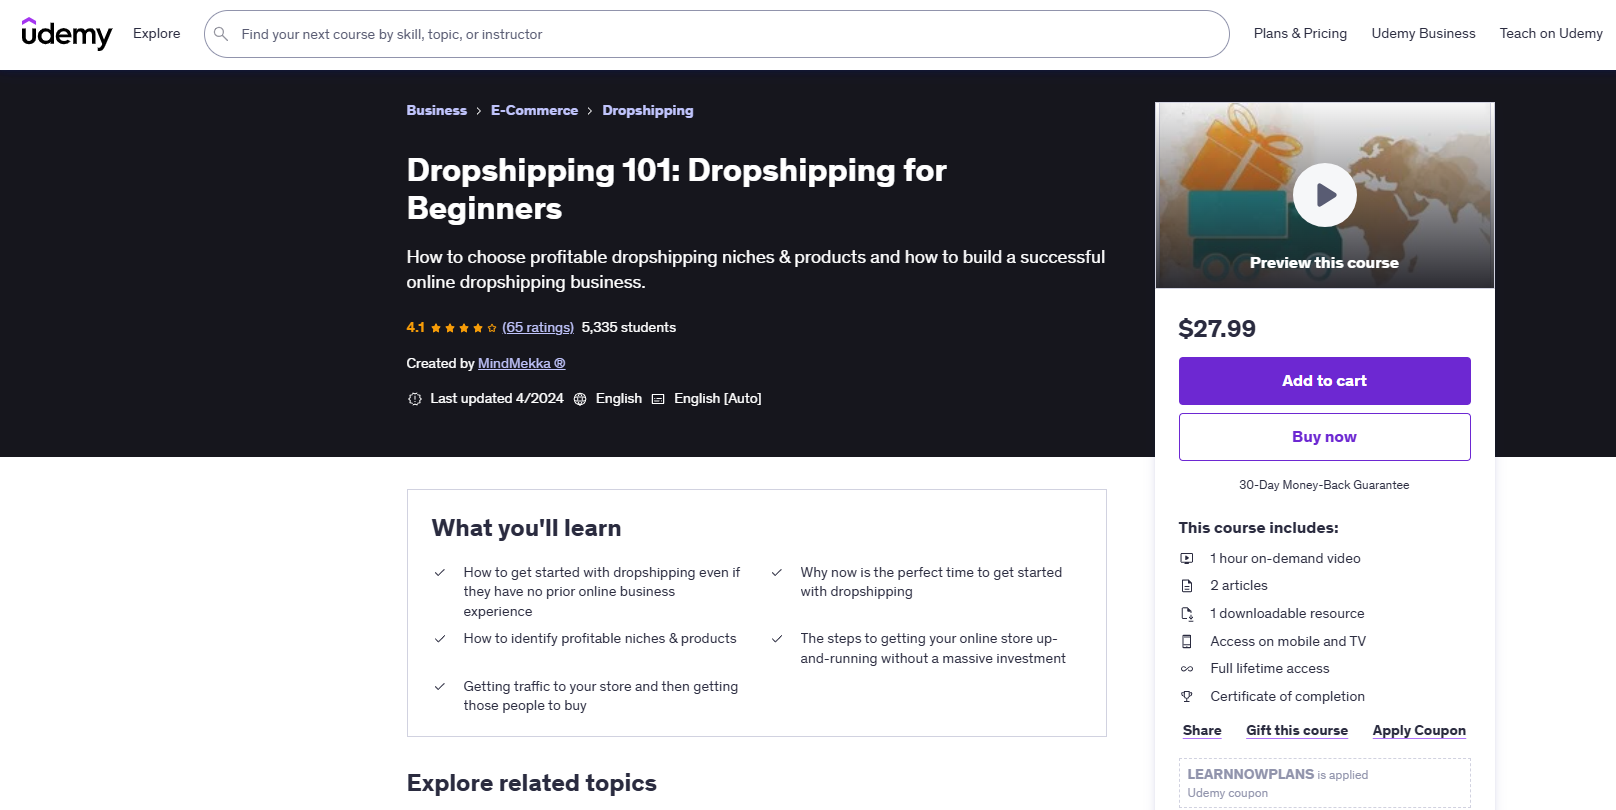Open the Udemy logo home link
Image resolution: width=1616 pixels, height=810 pixels.
[x=67, y=34]
